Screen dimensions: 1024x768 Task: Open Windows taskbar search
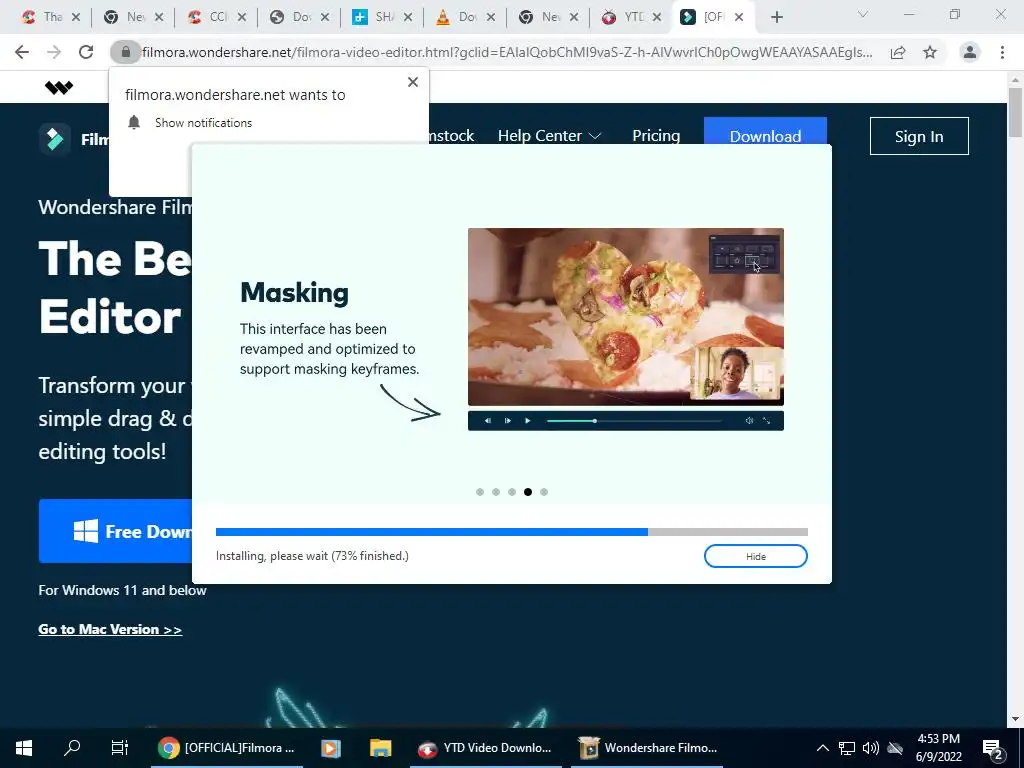click(x=72, y=748)
